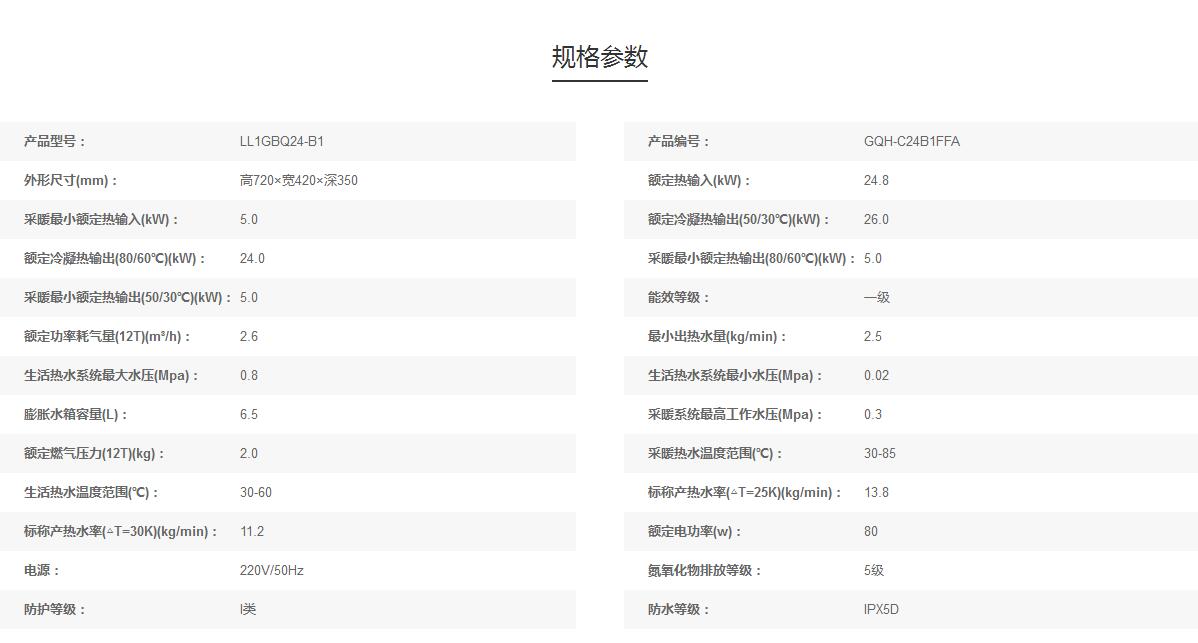Select protection class value I类
This screenshot has height=643, width=1198.
248,609
